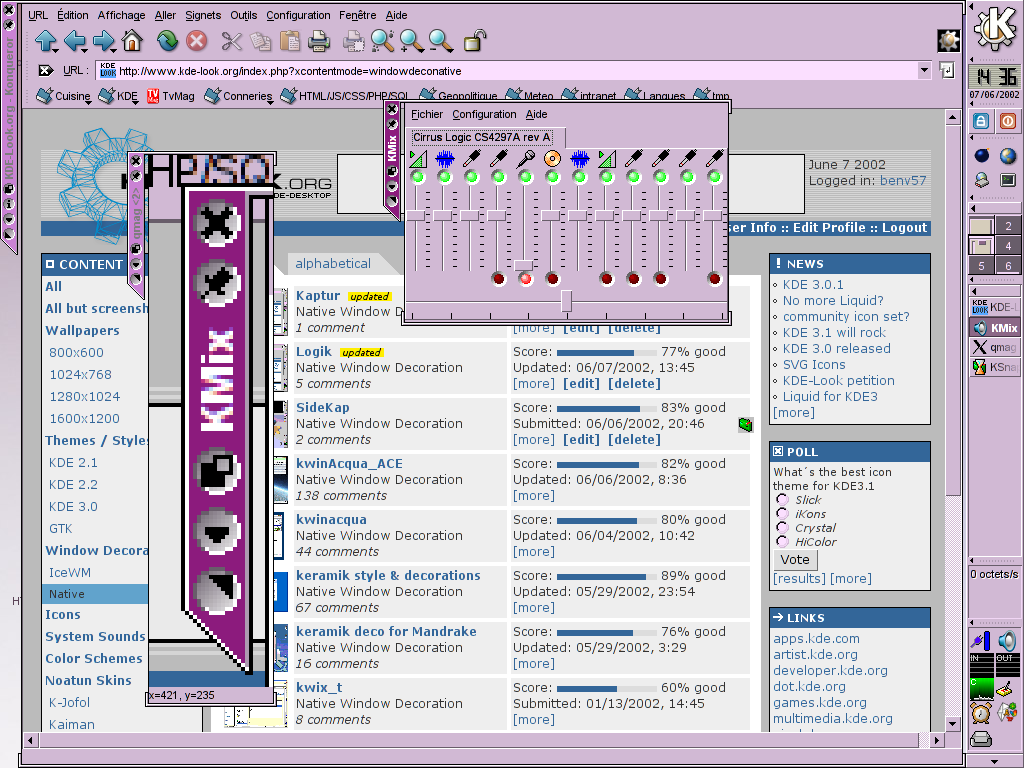The width and height of the screenshot is (1024, 768).
Task: Reload the page with the green refresh icon
Action: point(167,41)
